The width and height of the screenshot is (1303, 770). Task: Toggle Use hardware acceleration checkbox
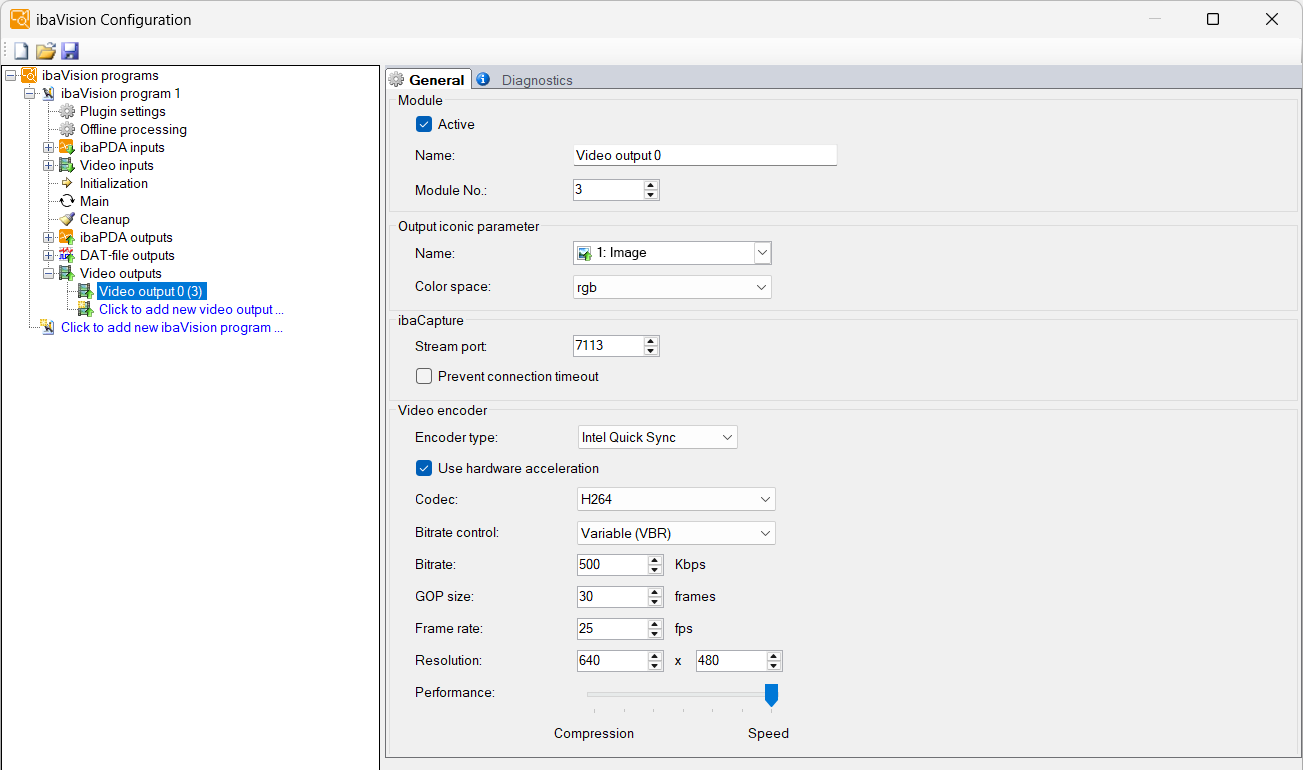click(424, 468)
